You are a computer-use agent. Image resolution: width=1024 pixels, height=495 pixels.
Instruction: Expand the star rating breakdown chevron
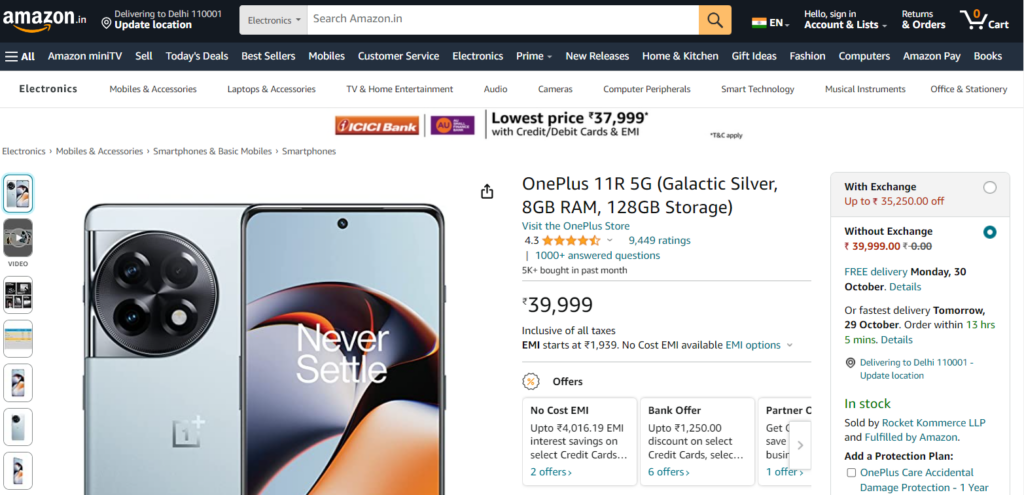pyautogui.click(x=610, y=240)
